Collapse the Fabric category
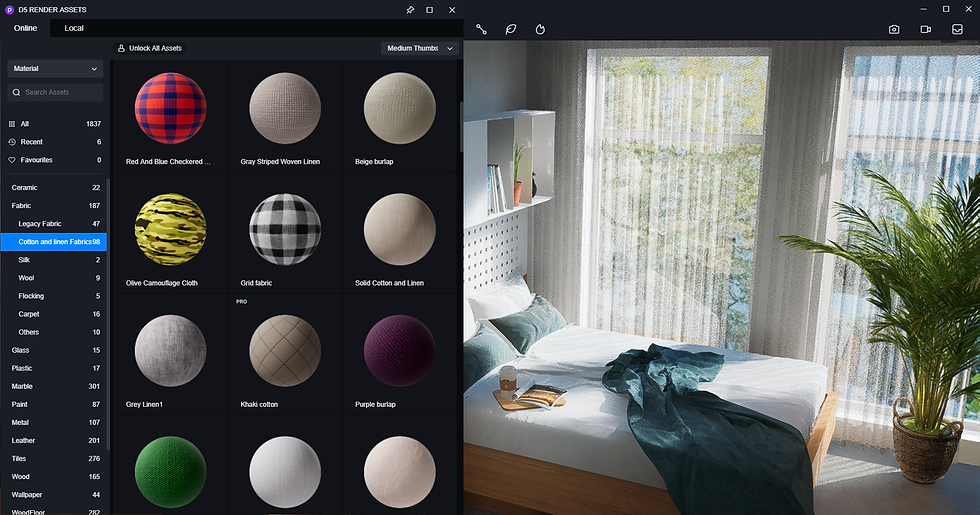This screenshot has height=515, width=980. 54,206
